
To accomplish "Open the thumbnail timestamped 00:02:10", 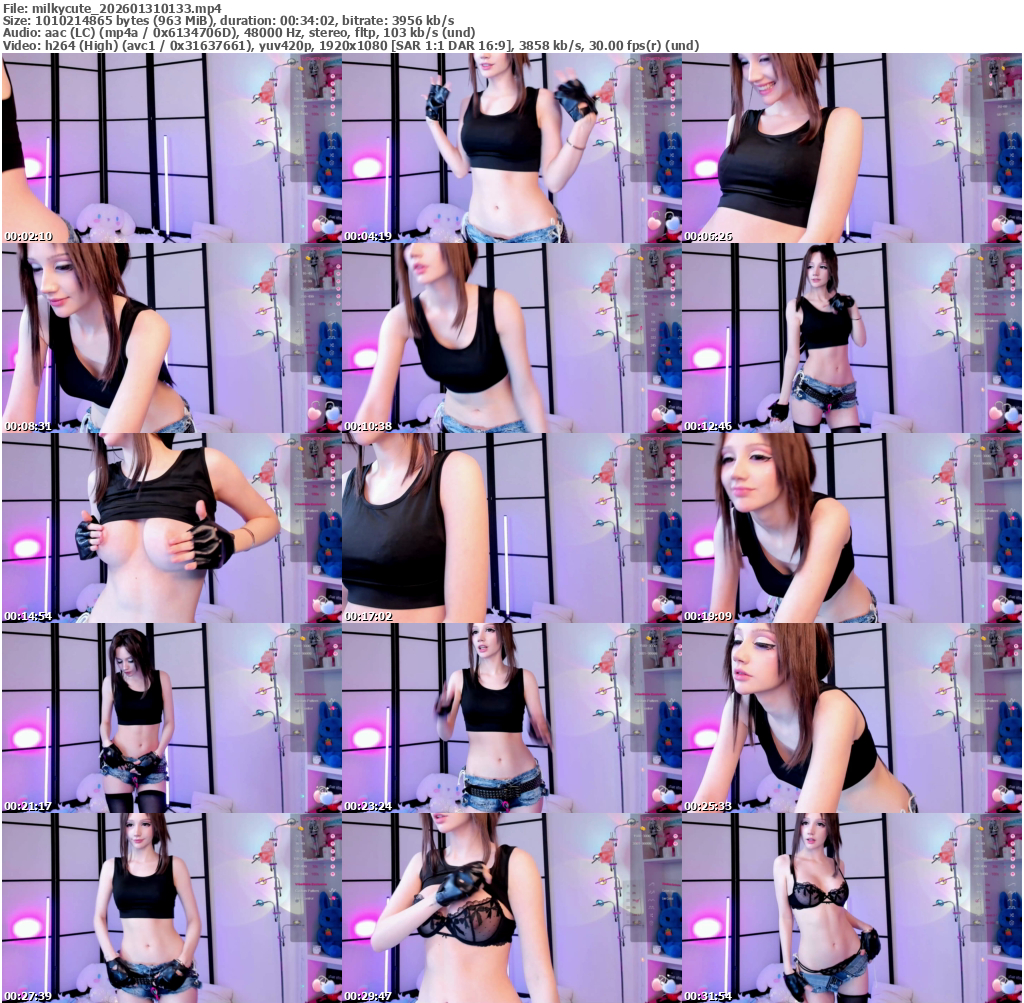I will (171, 148).
